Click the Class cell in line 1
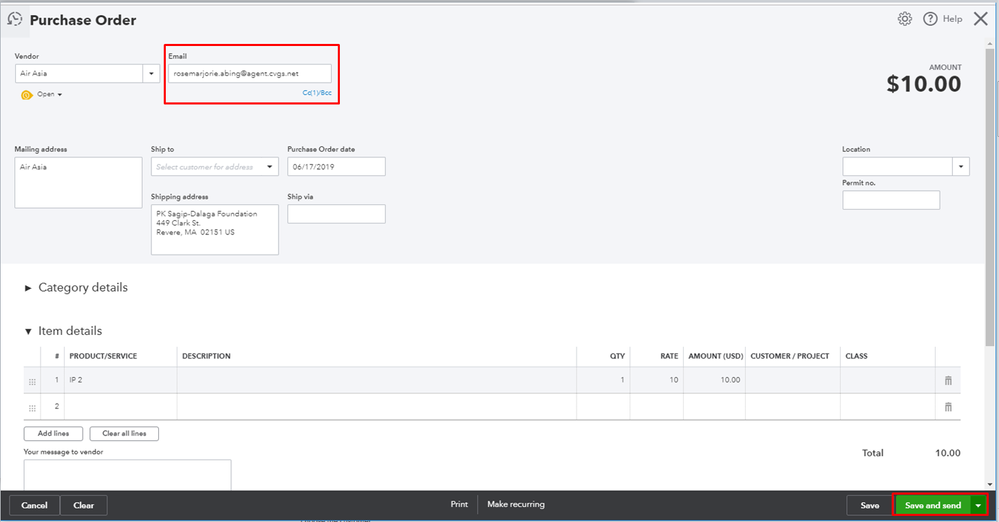This screenshot has width=999, height=522. 888,380
